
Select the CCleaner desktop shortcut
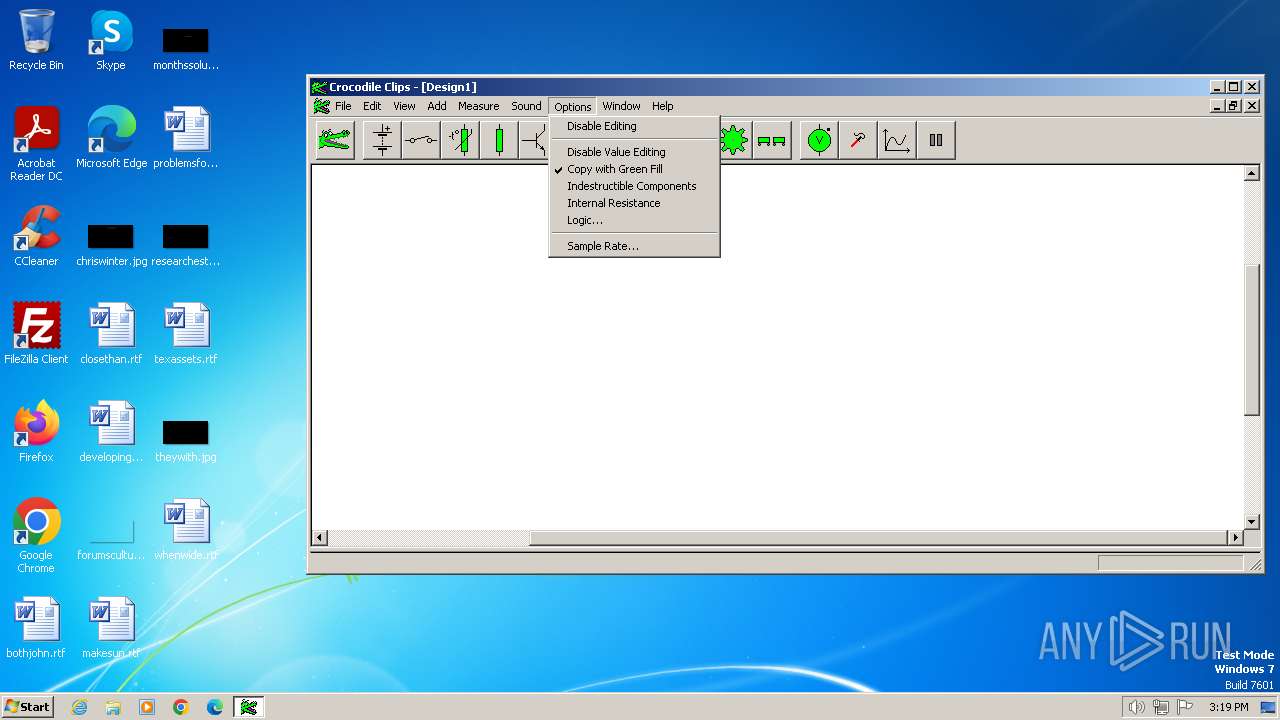pos(36,236)
